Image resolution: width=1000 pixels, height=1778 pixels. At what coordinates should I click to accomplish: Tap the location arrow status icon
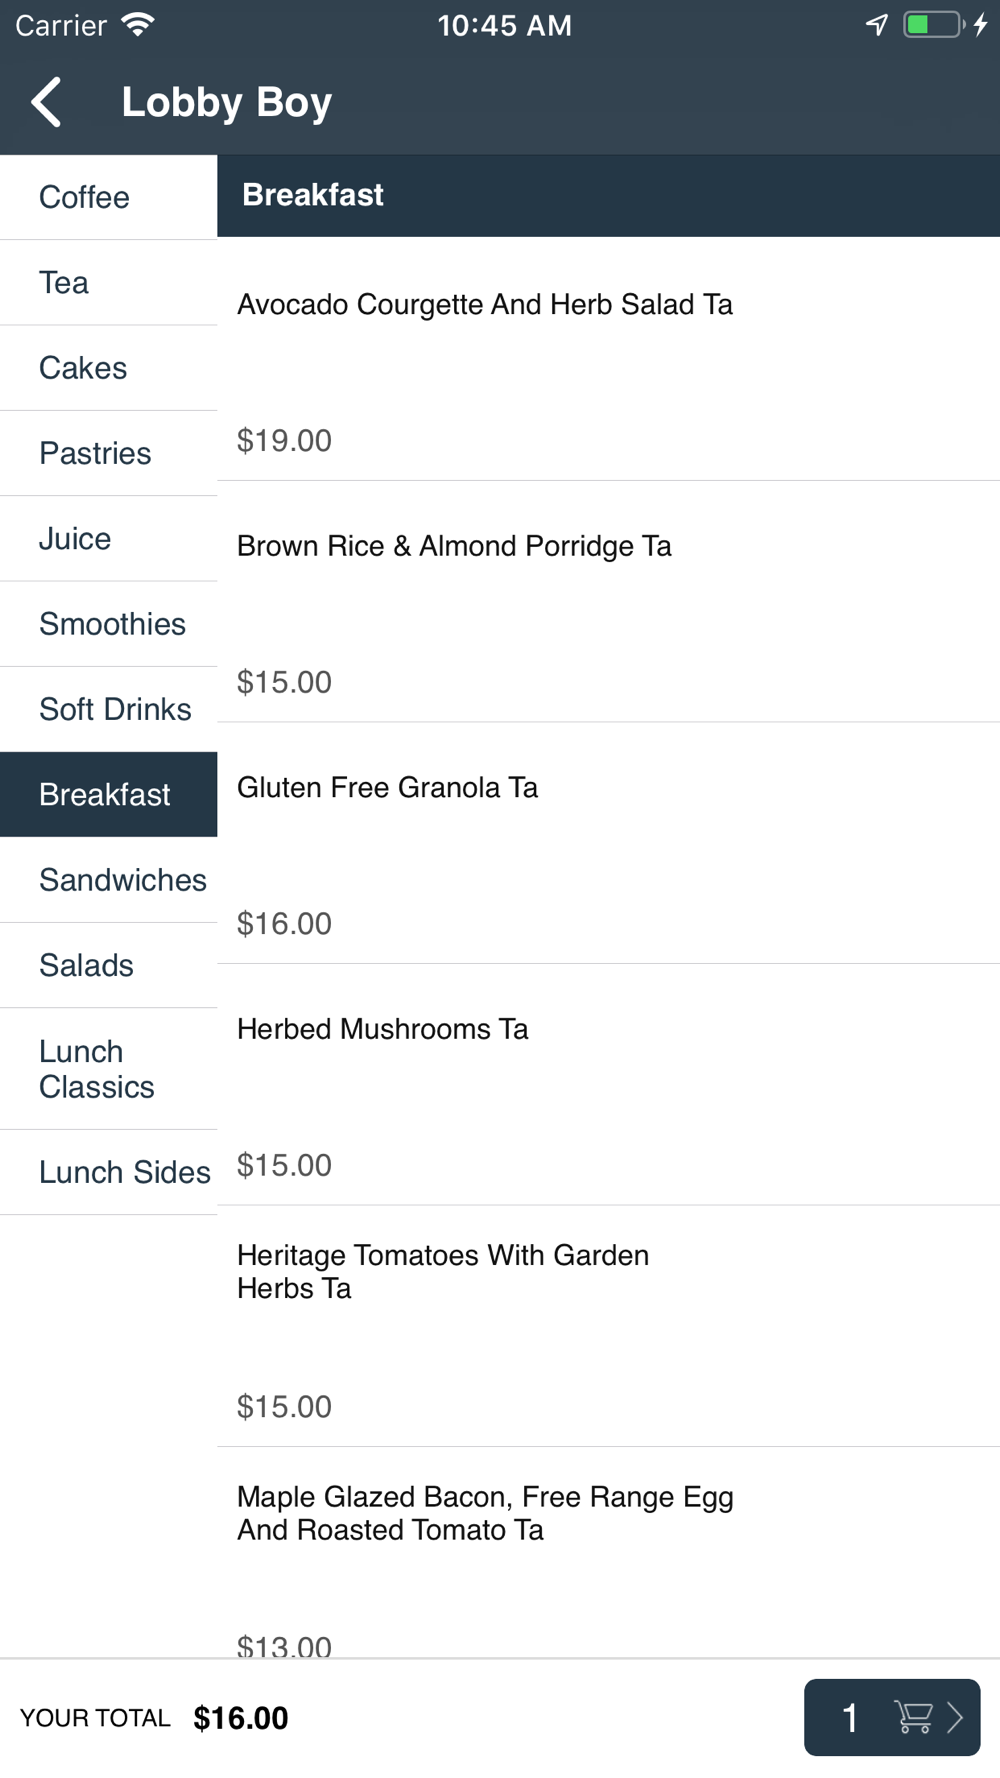point(877,25)
